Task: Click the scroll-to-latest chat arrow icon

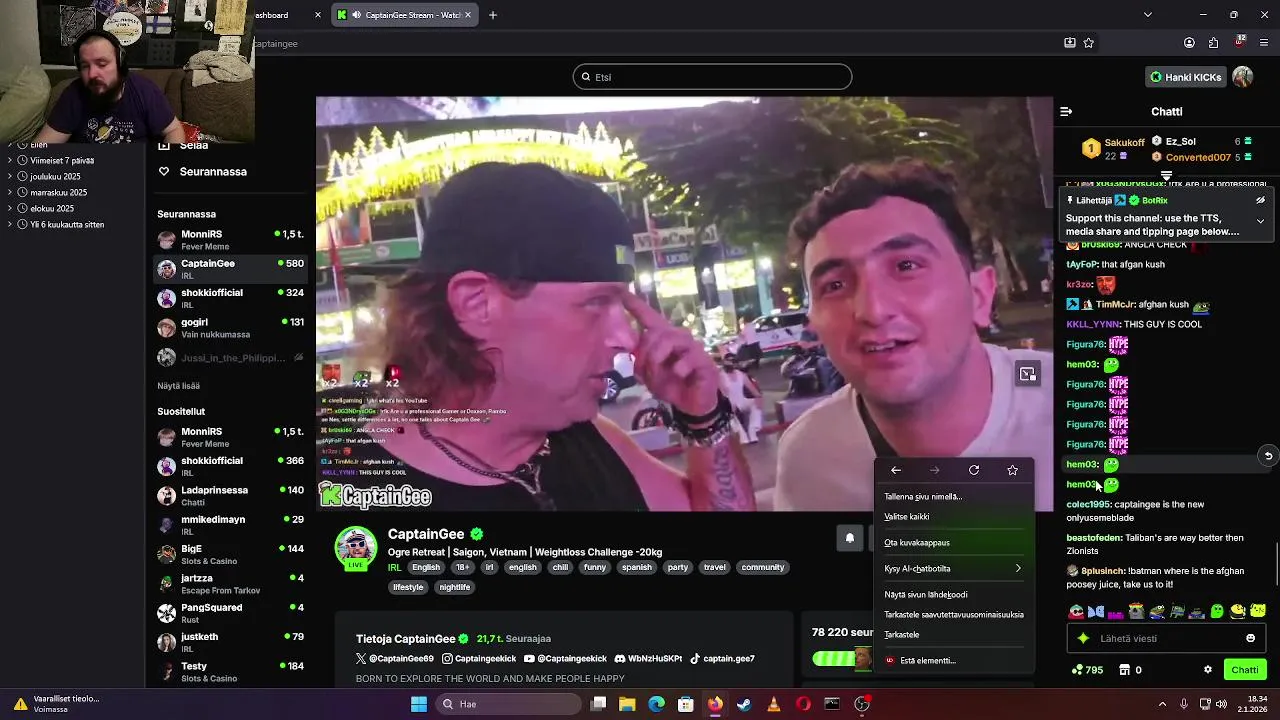Action: tap(1268, 456)
